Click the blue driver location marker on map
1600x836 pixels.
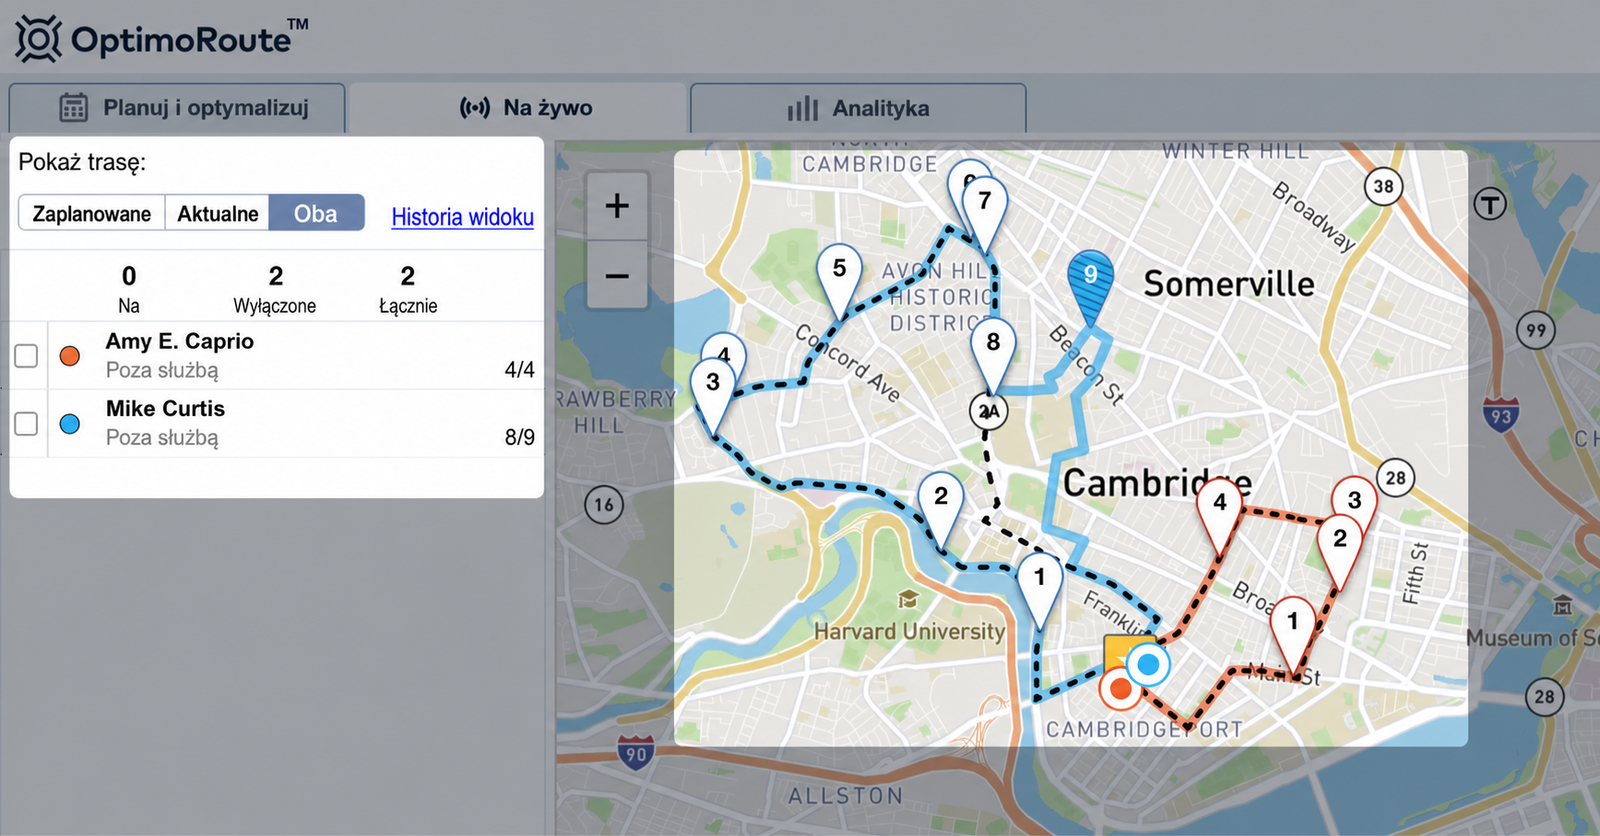tap(1148, 663)
